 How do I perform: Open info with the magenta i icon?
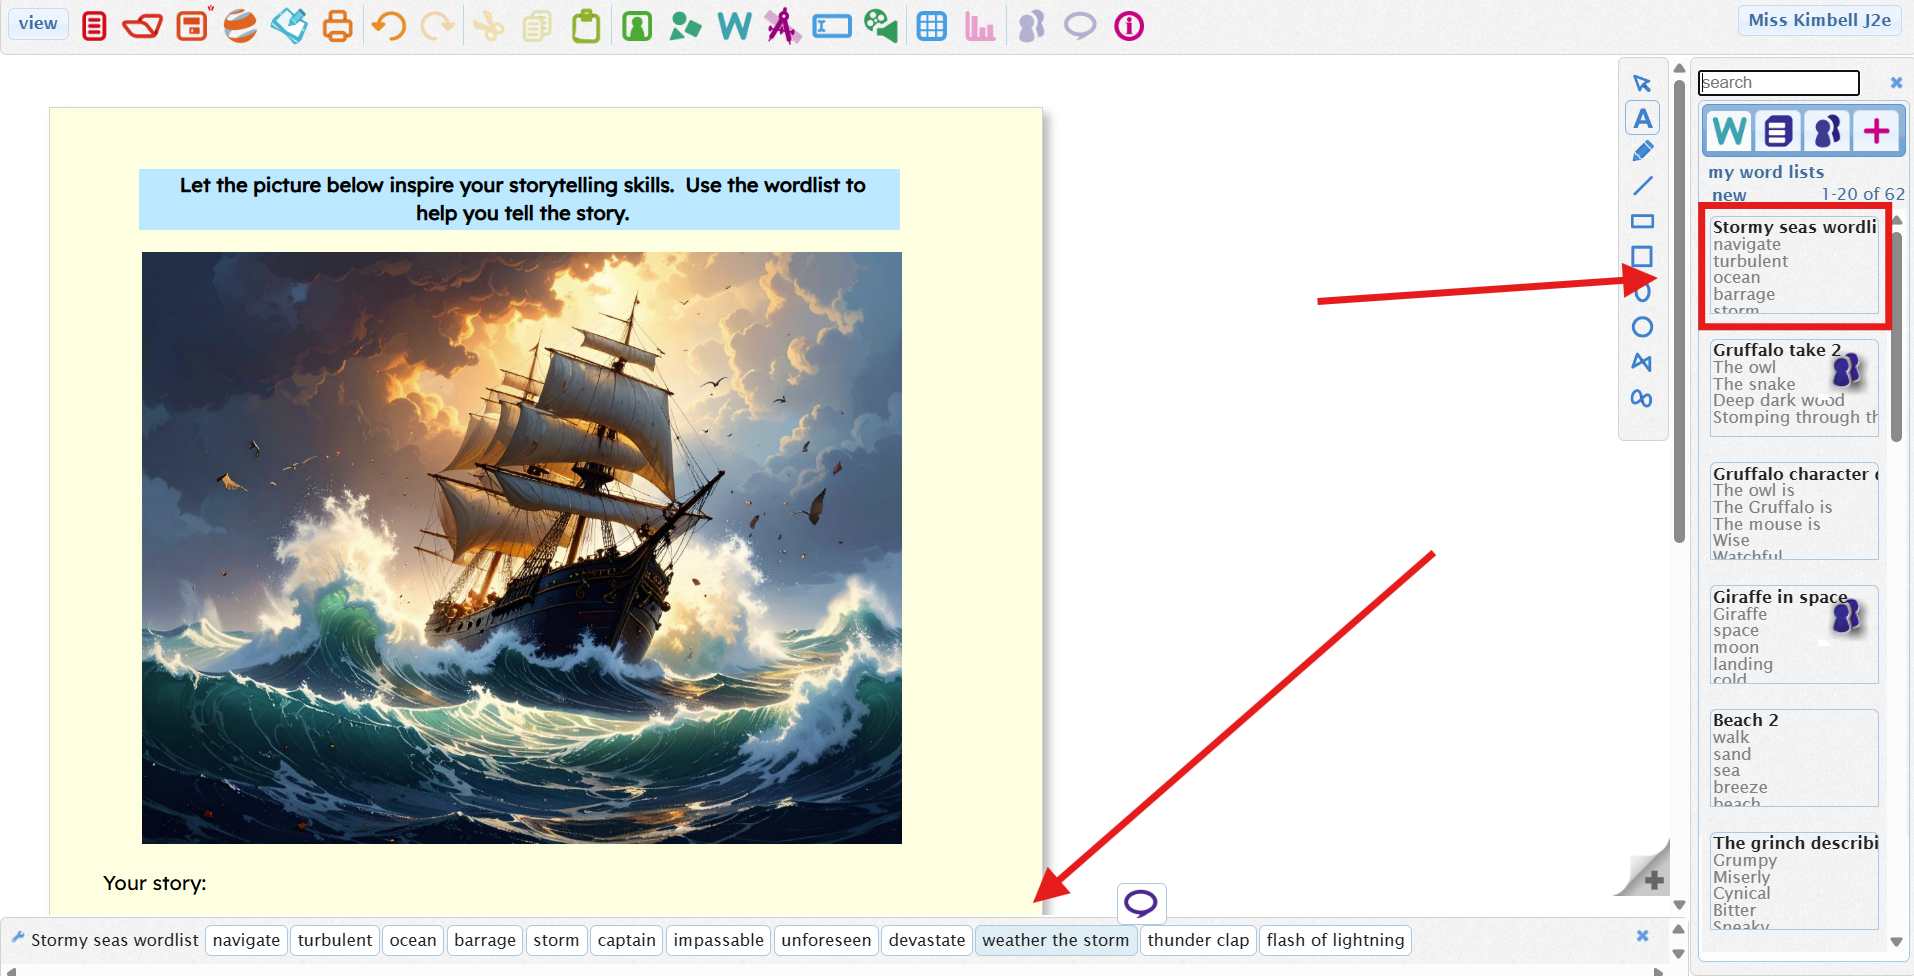click(x=1129, y=26)
